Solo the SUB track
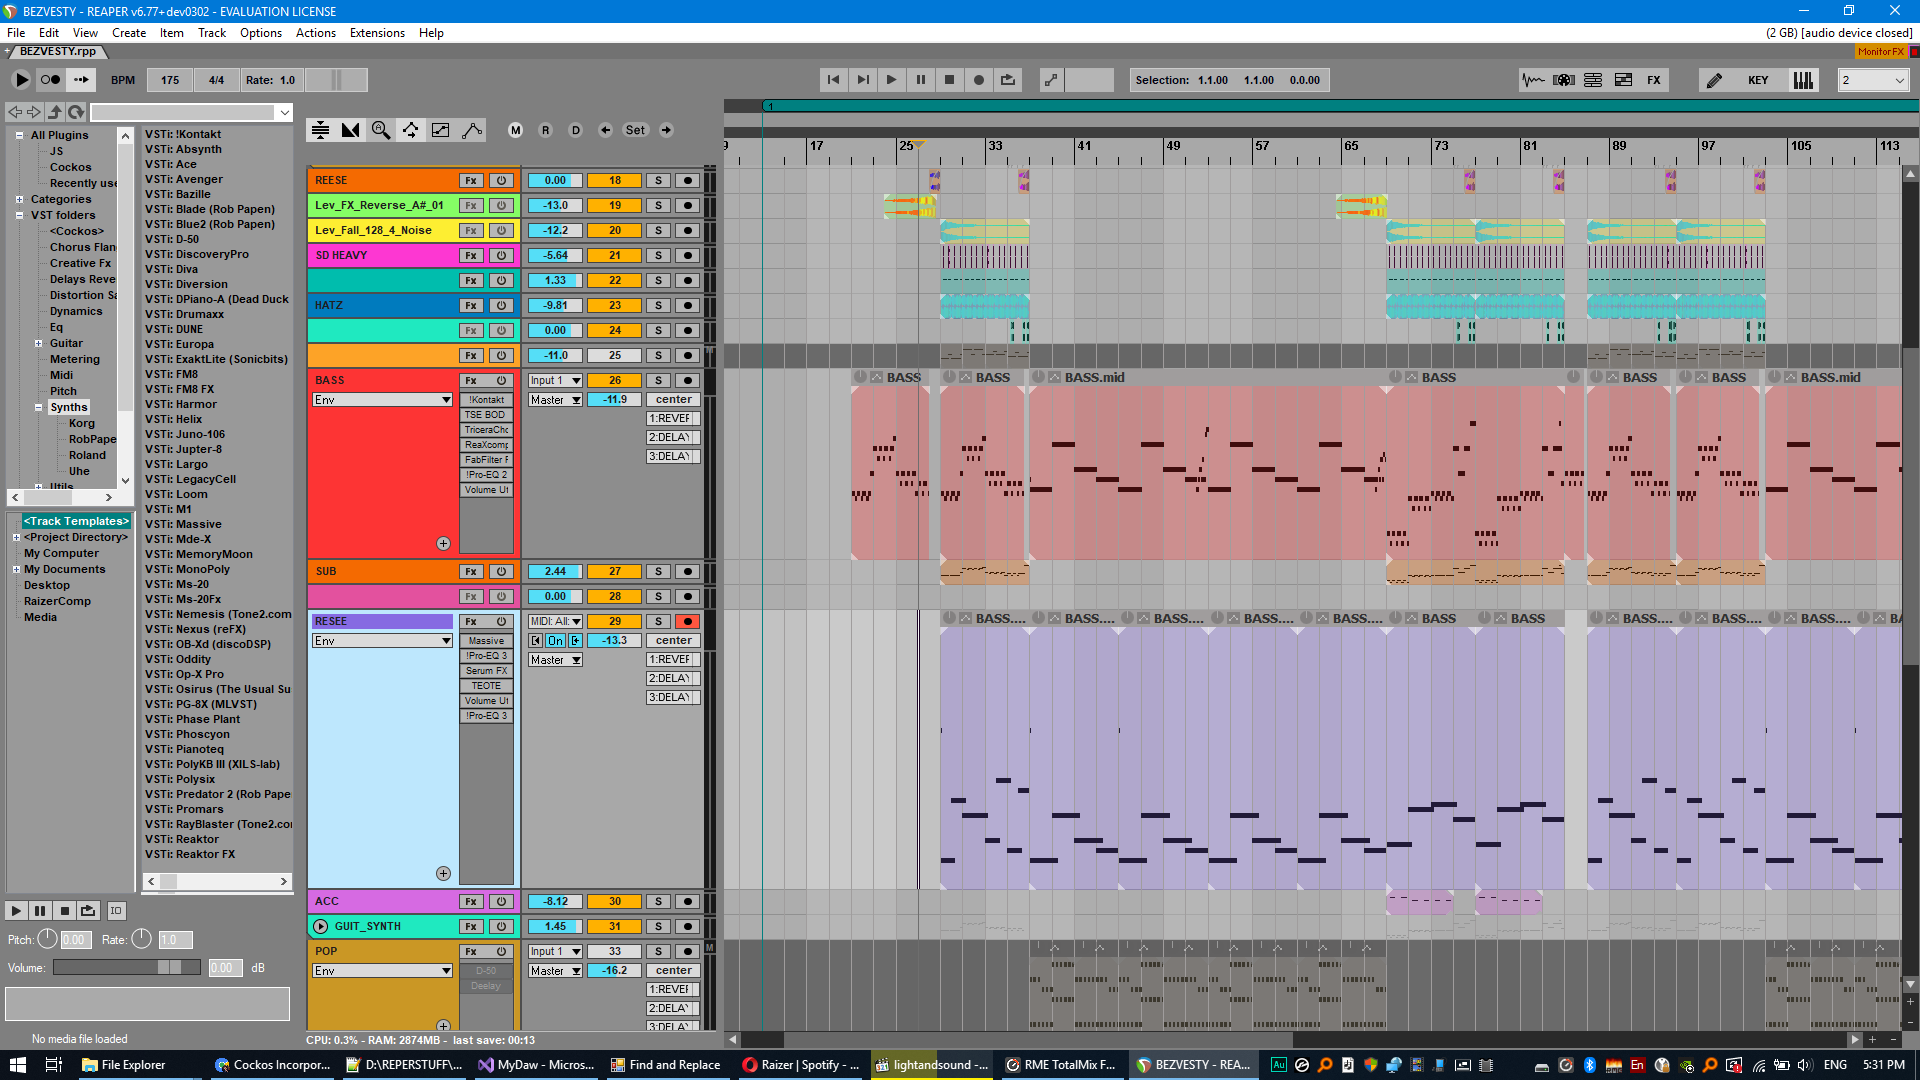 click(x=658, y=572)
